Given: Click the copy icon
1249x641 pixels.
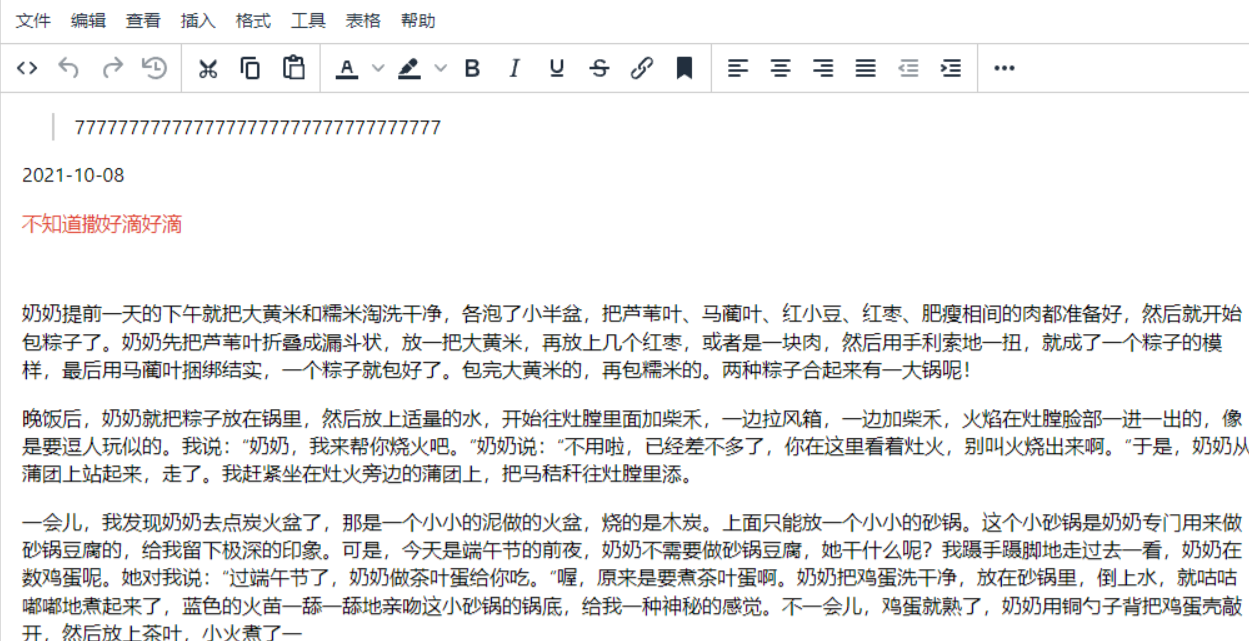Looking at the screenshot, I should (250, 68).
